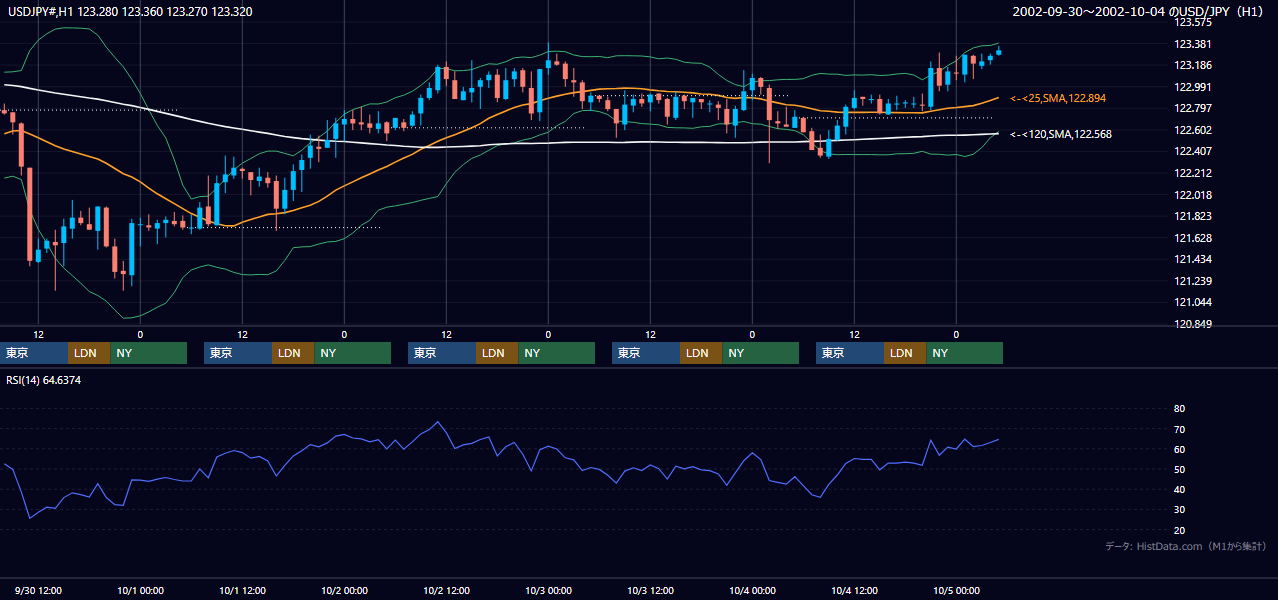Click price axis label 122.212

point(1192,173)
